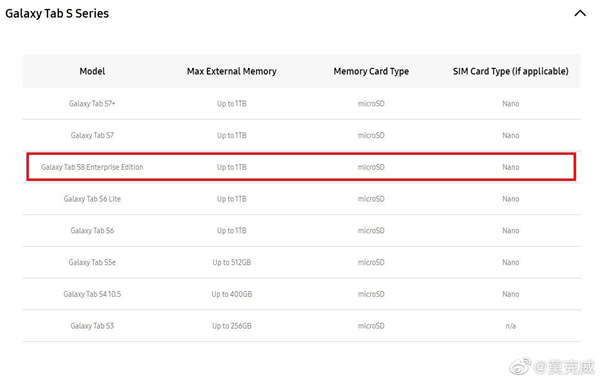The height and width of the screenshot is (381, 600).
Task: Select the Galaxy Tab S7+ row label
Action: [x=92, y=103]
